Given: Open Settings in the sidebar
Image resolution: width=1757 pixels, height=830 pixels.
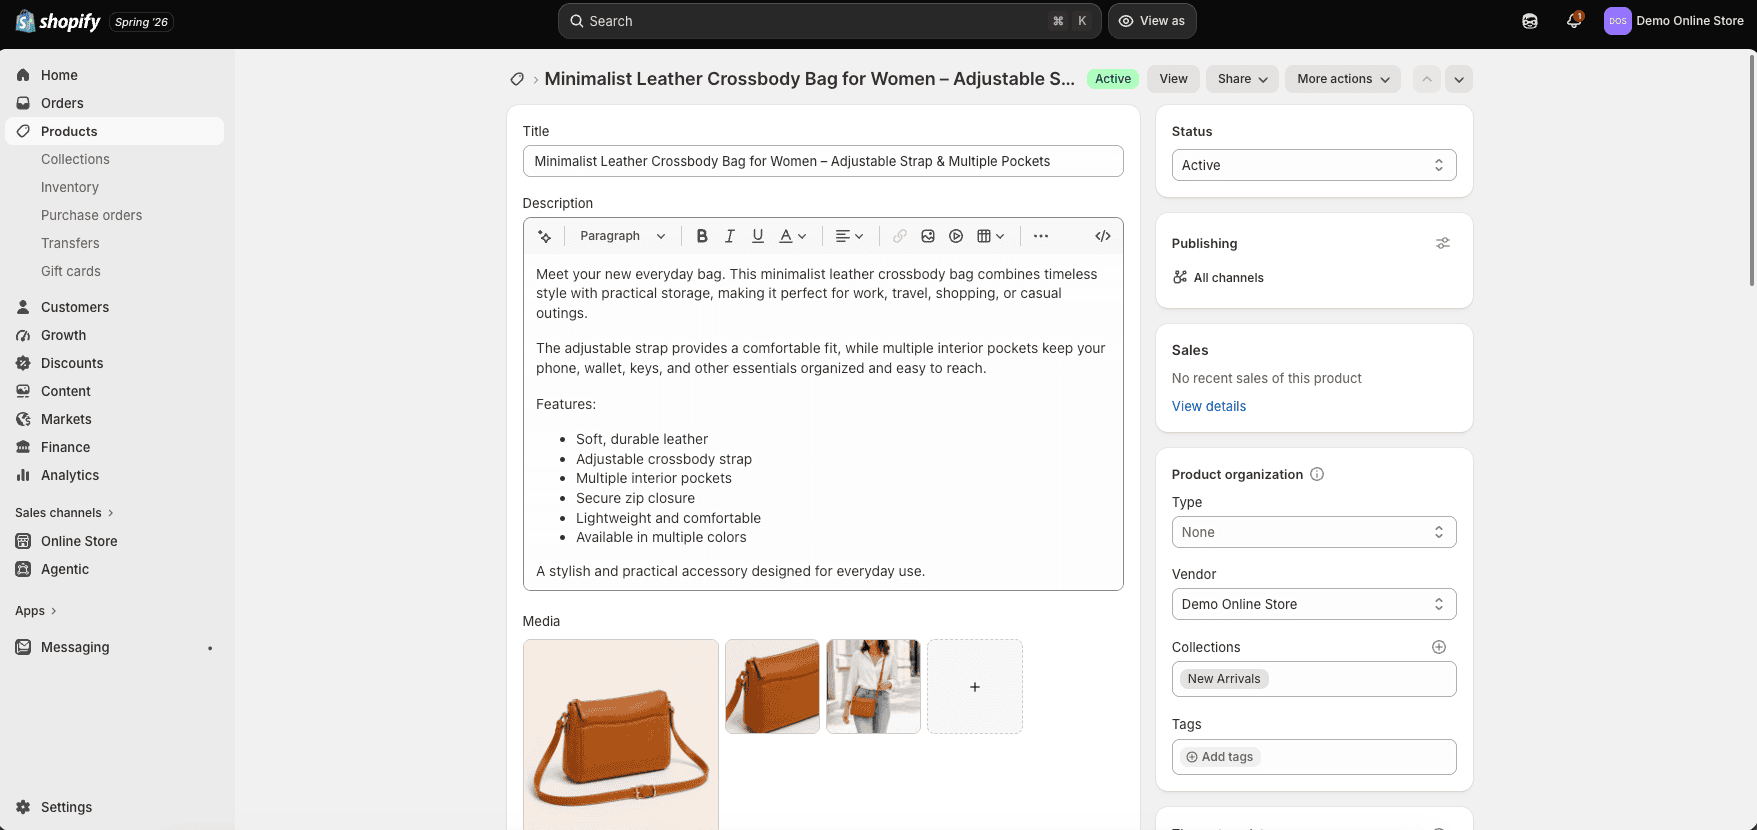Looking at the screenshot, I should click(x=115, y=807).
